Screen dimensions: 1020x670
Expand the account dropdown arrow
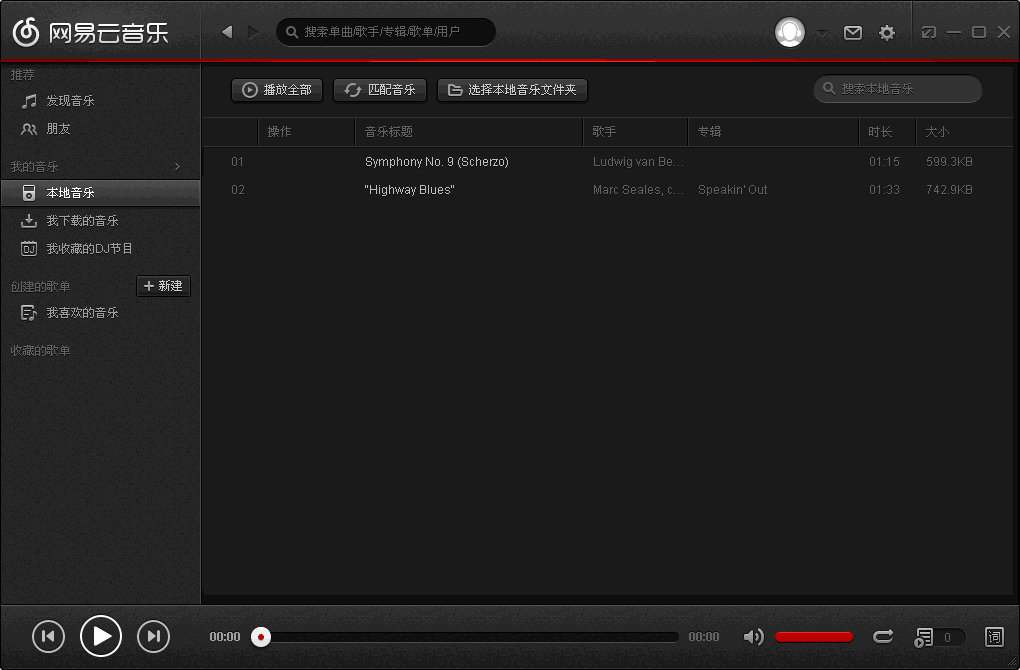click(822, 33)
